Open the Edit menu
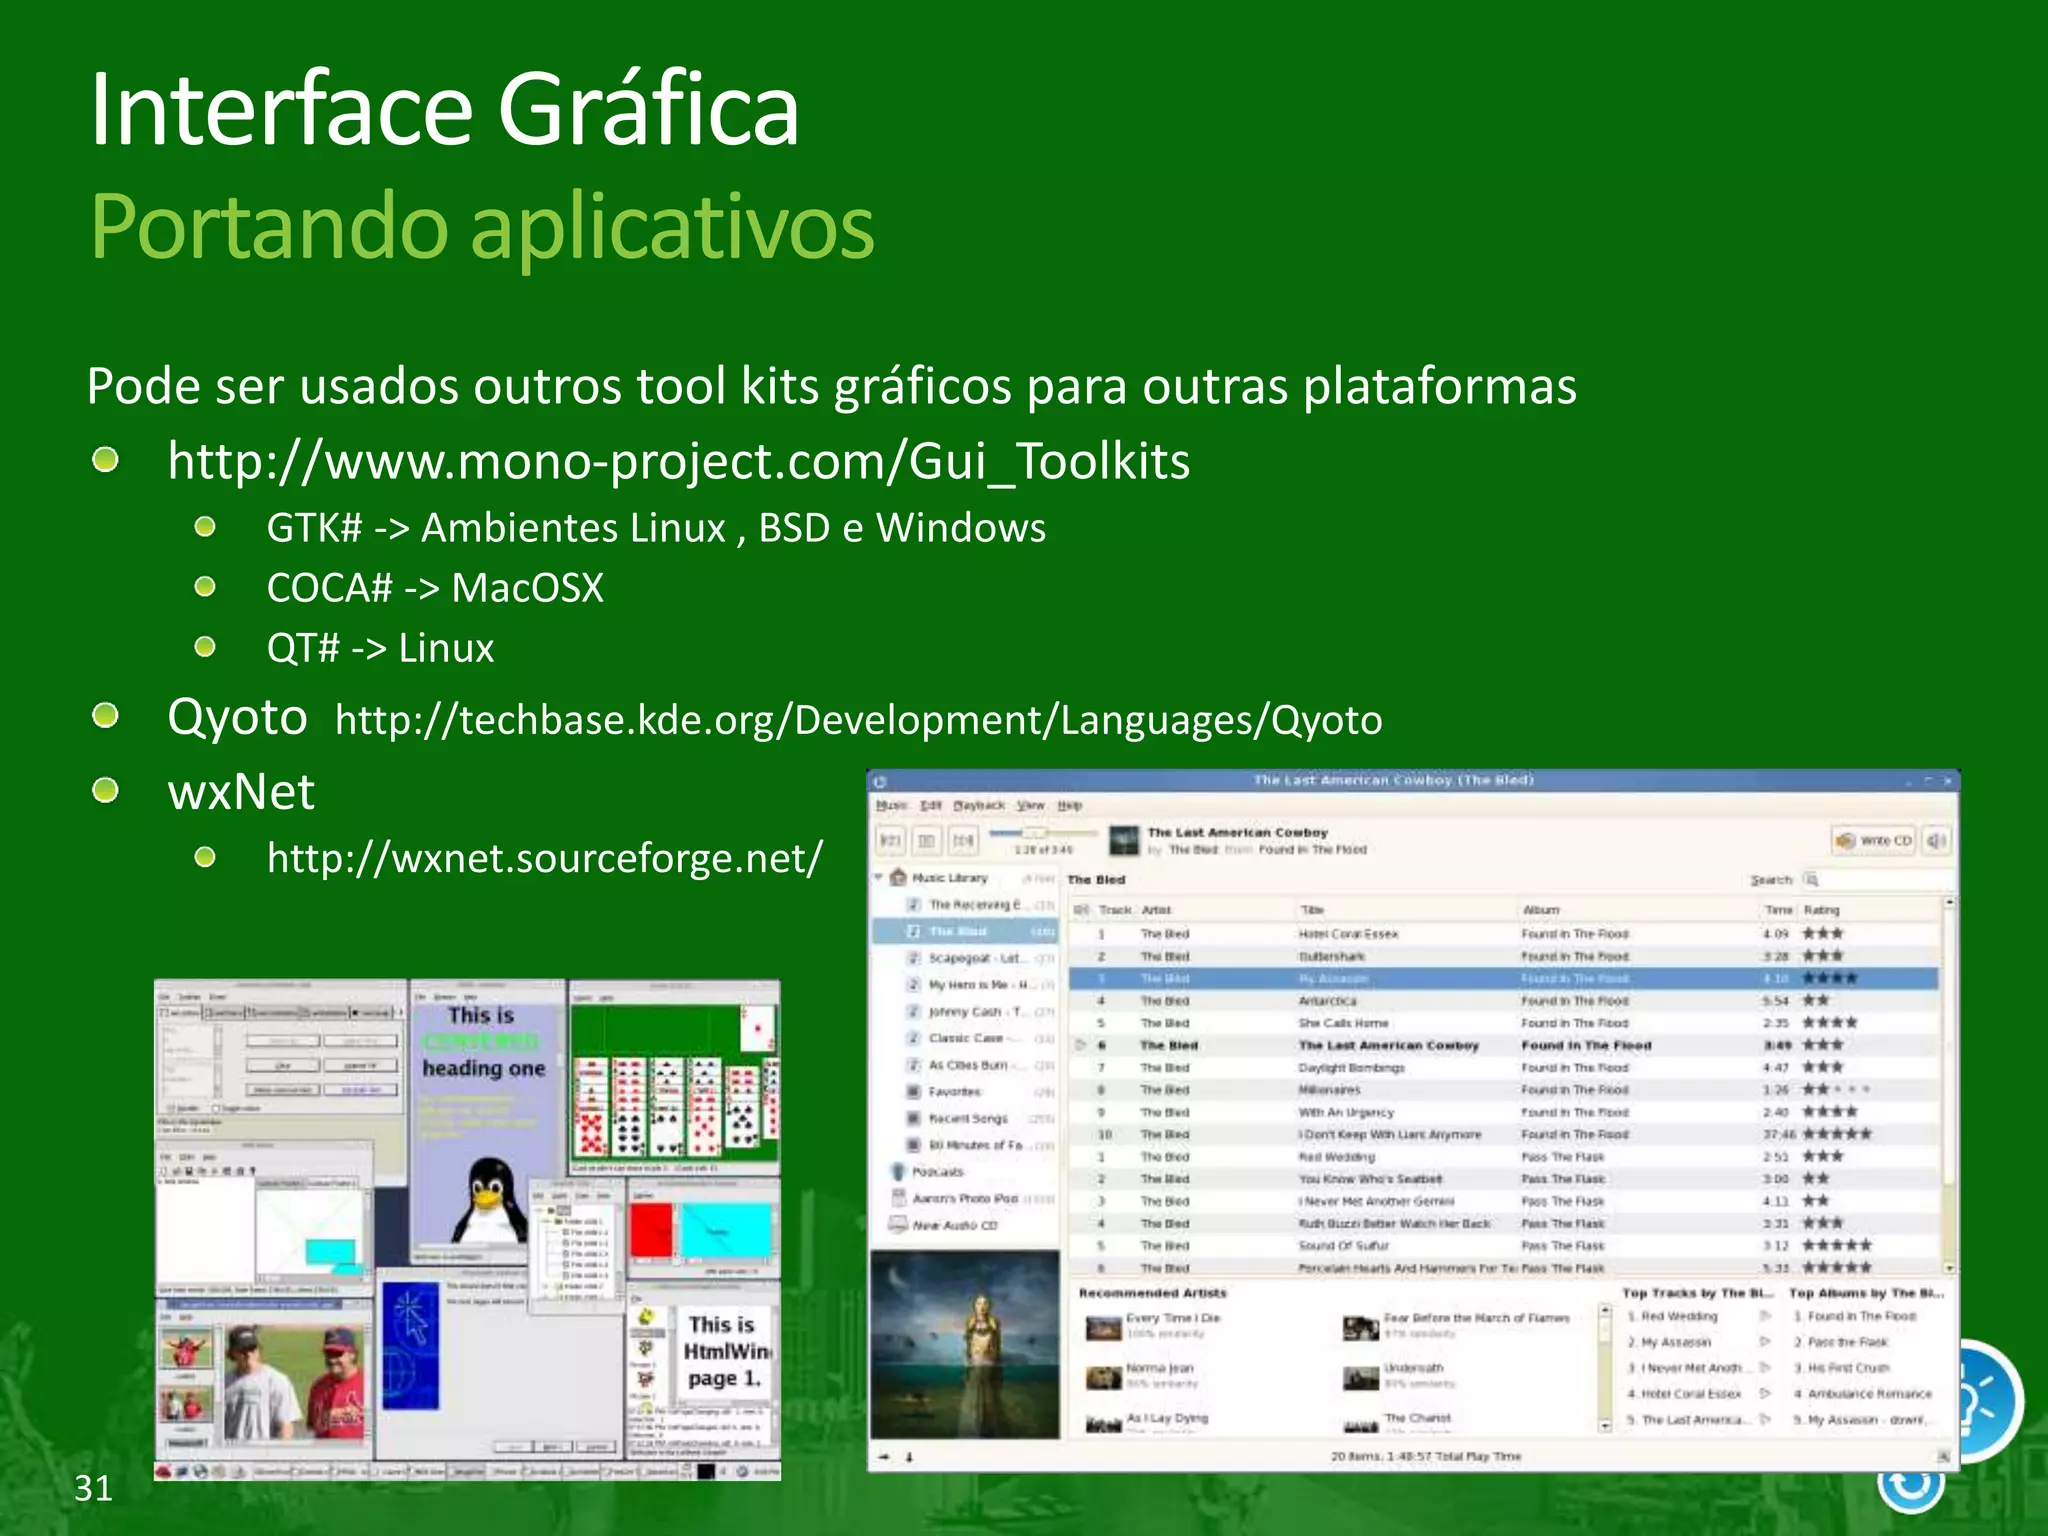 931,805
